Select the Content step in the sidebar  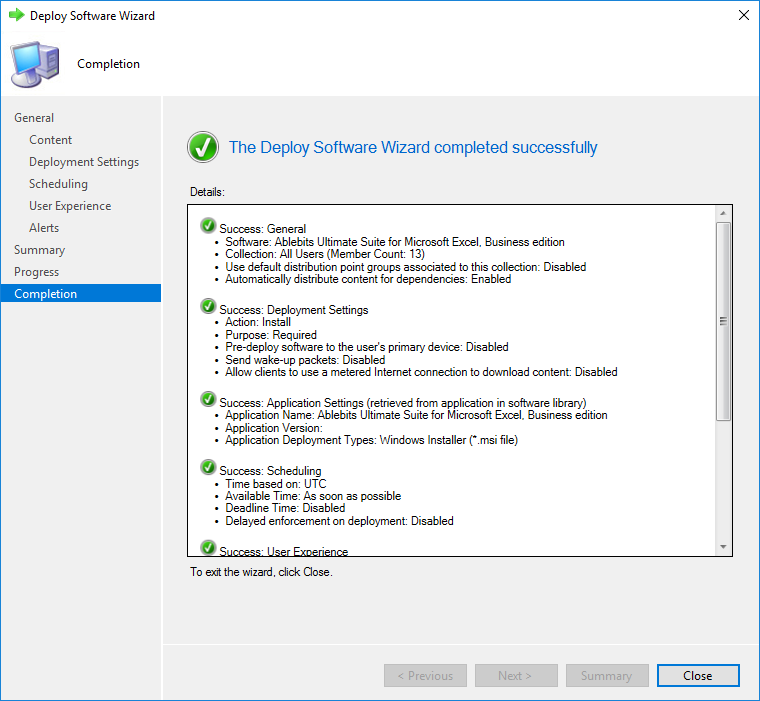50,140
